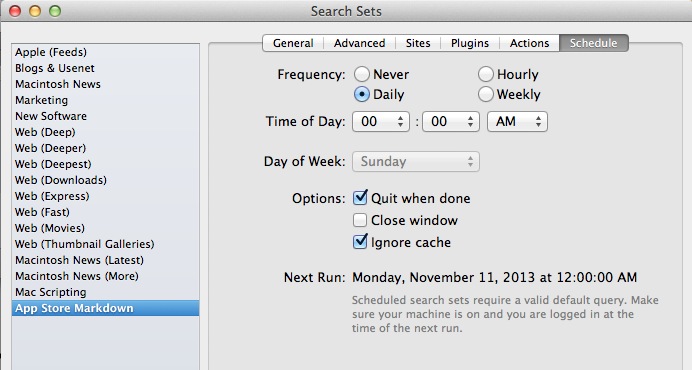
Task: Switch to the Advanced tab
Action: click(x=359, y=43)
